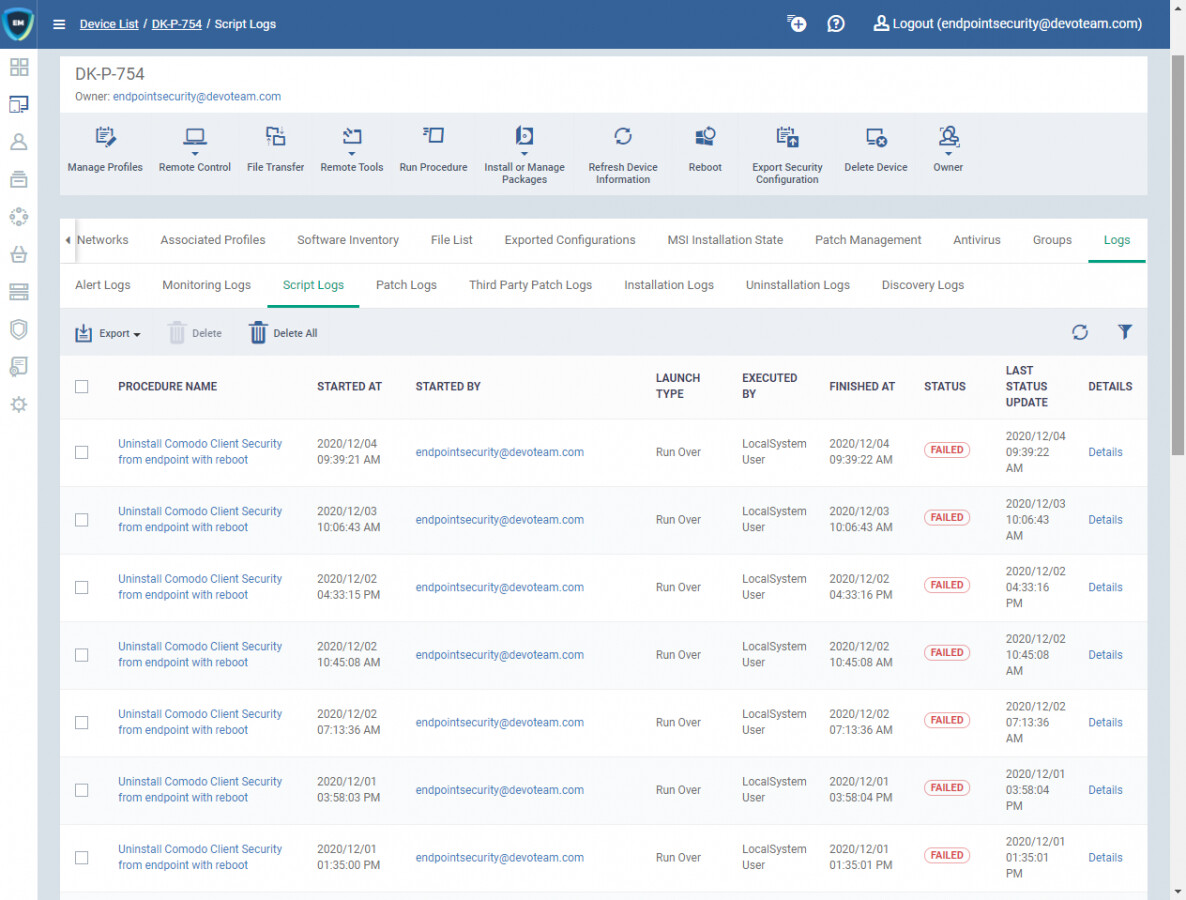This screenshot has height=900, width=1186.
Task: Open the License/Certificate sidebar icon
Action: pyautogui.click(x=19, y=367)
